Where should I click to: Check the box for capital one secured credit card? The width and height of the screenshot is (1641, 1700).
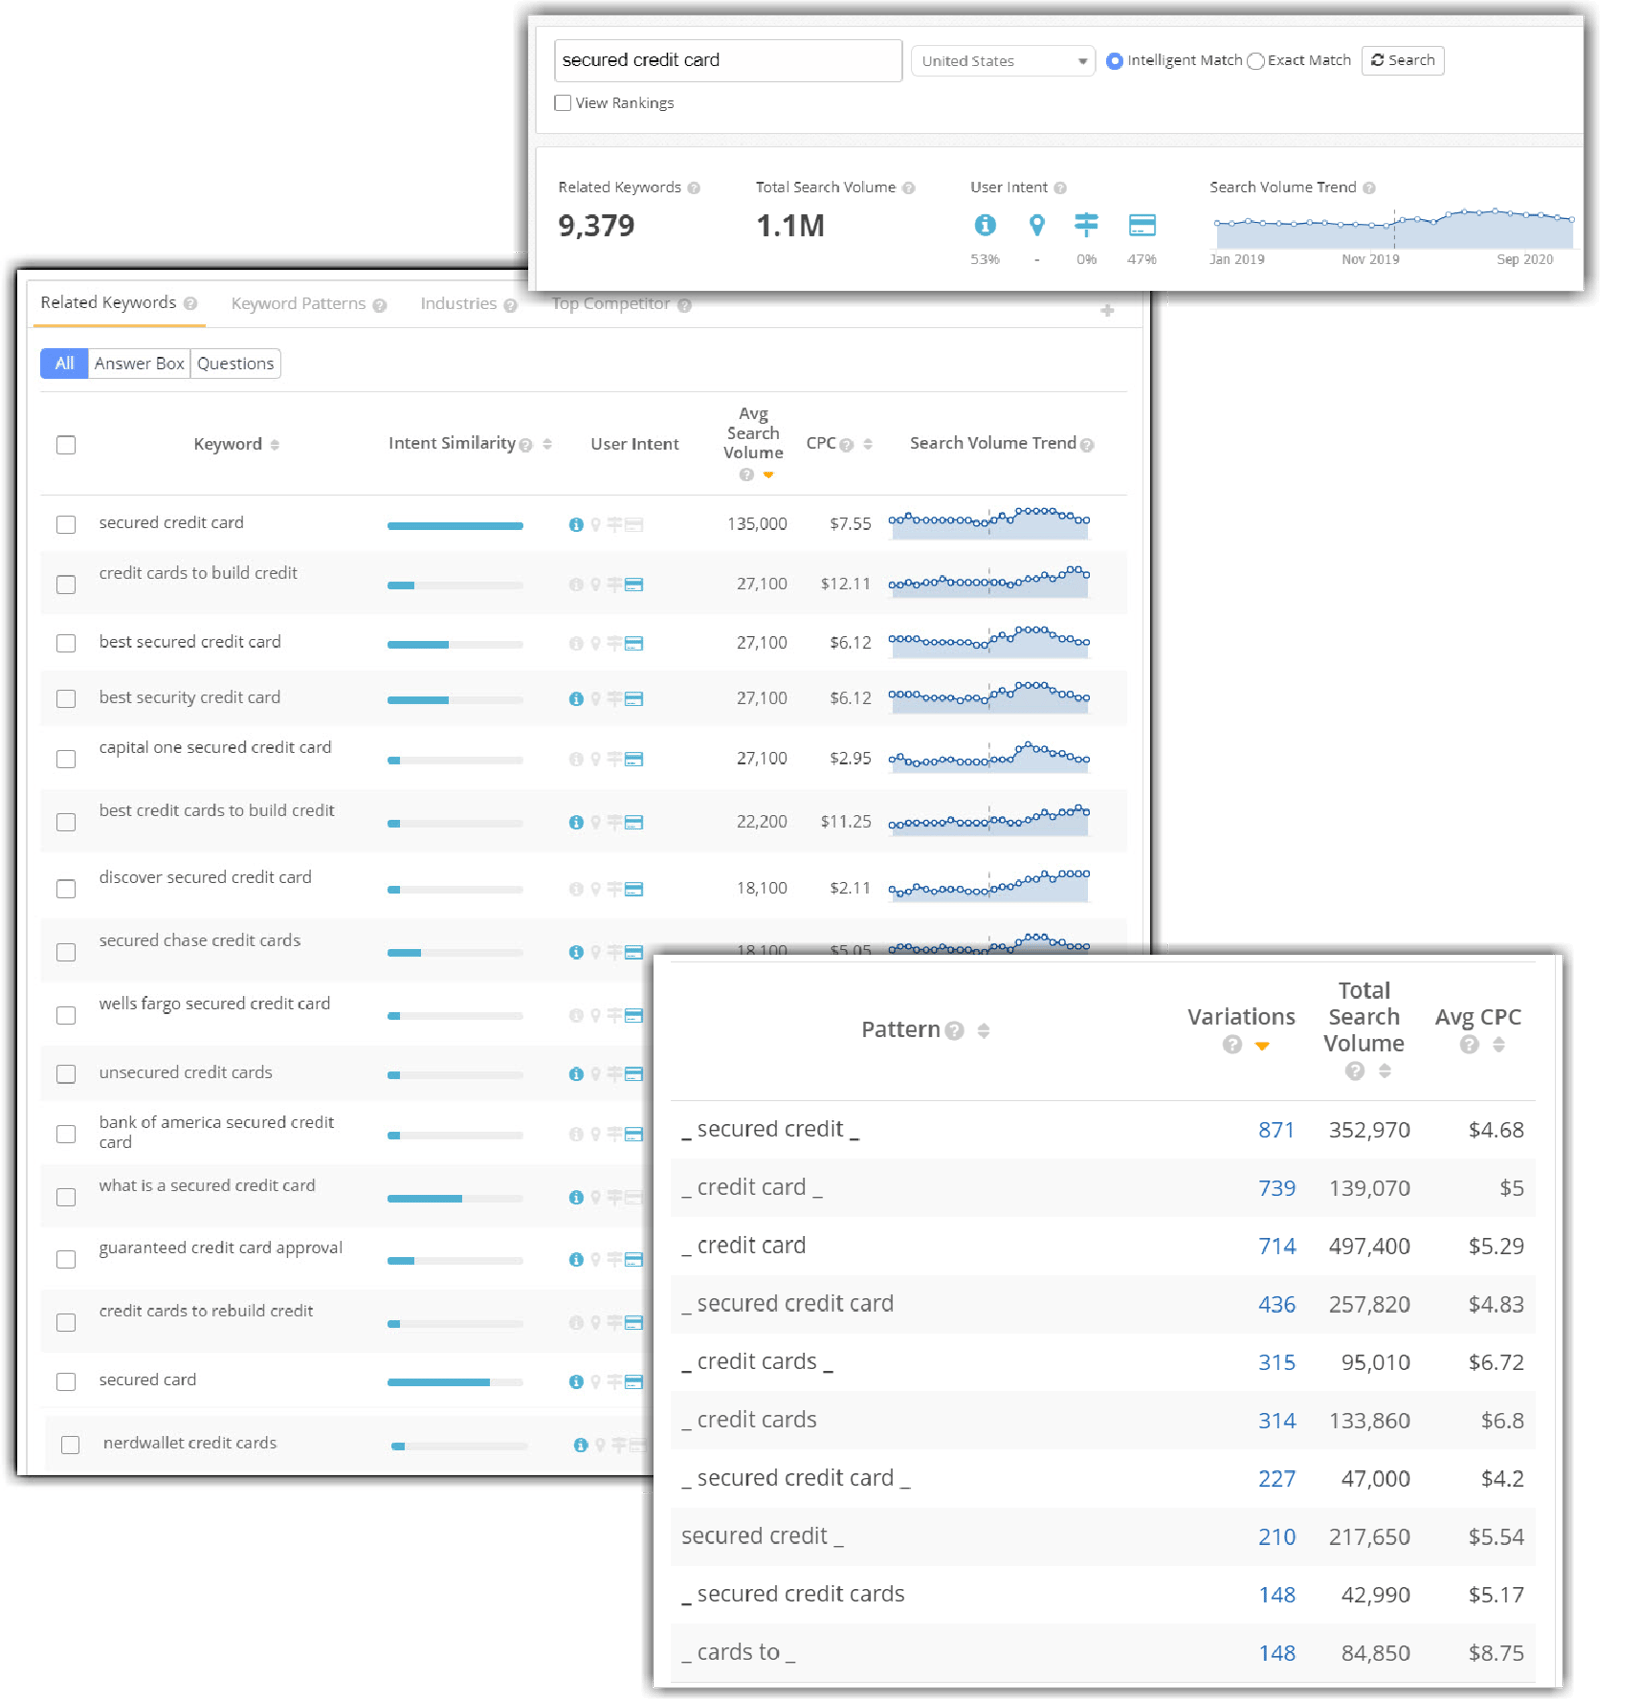(x=66, y=759)
